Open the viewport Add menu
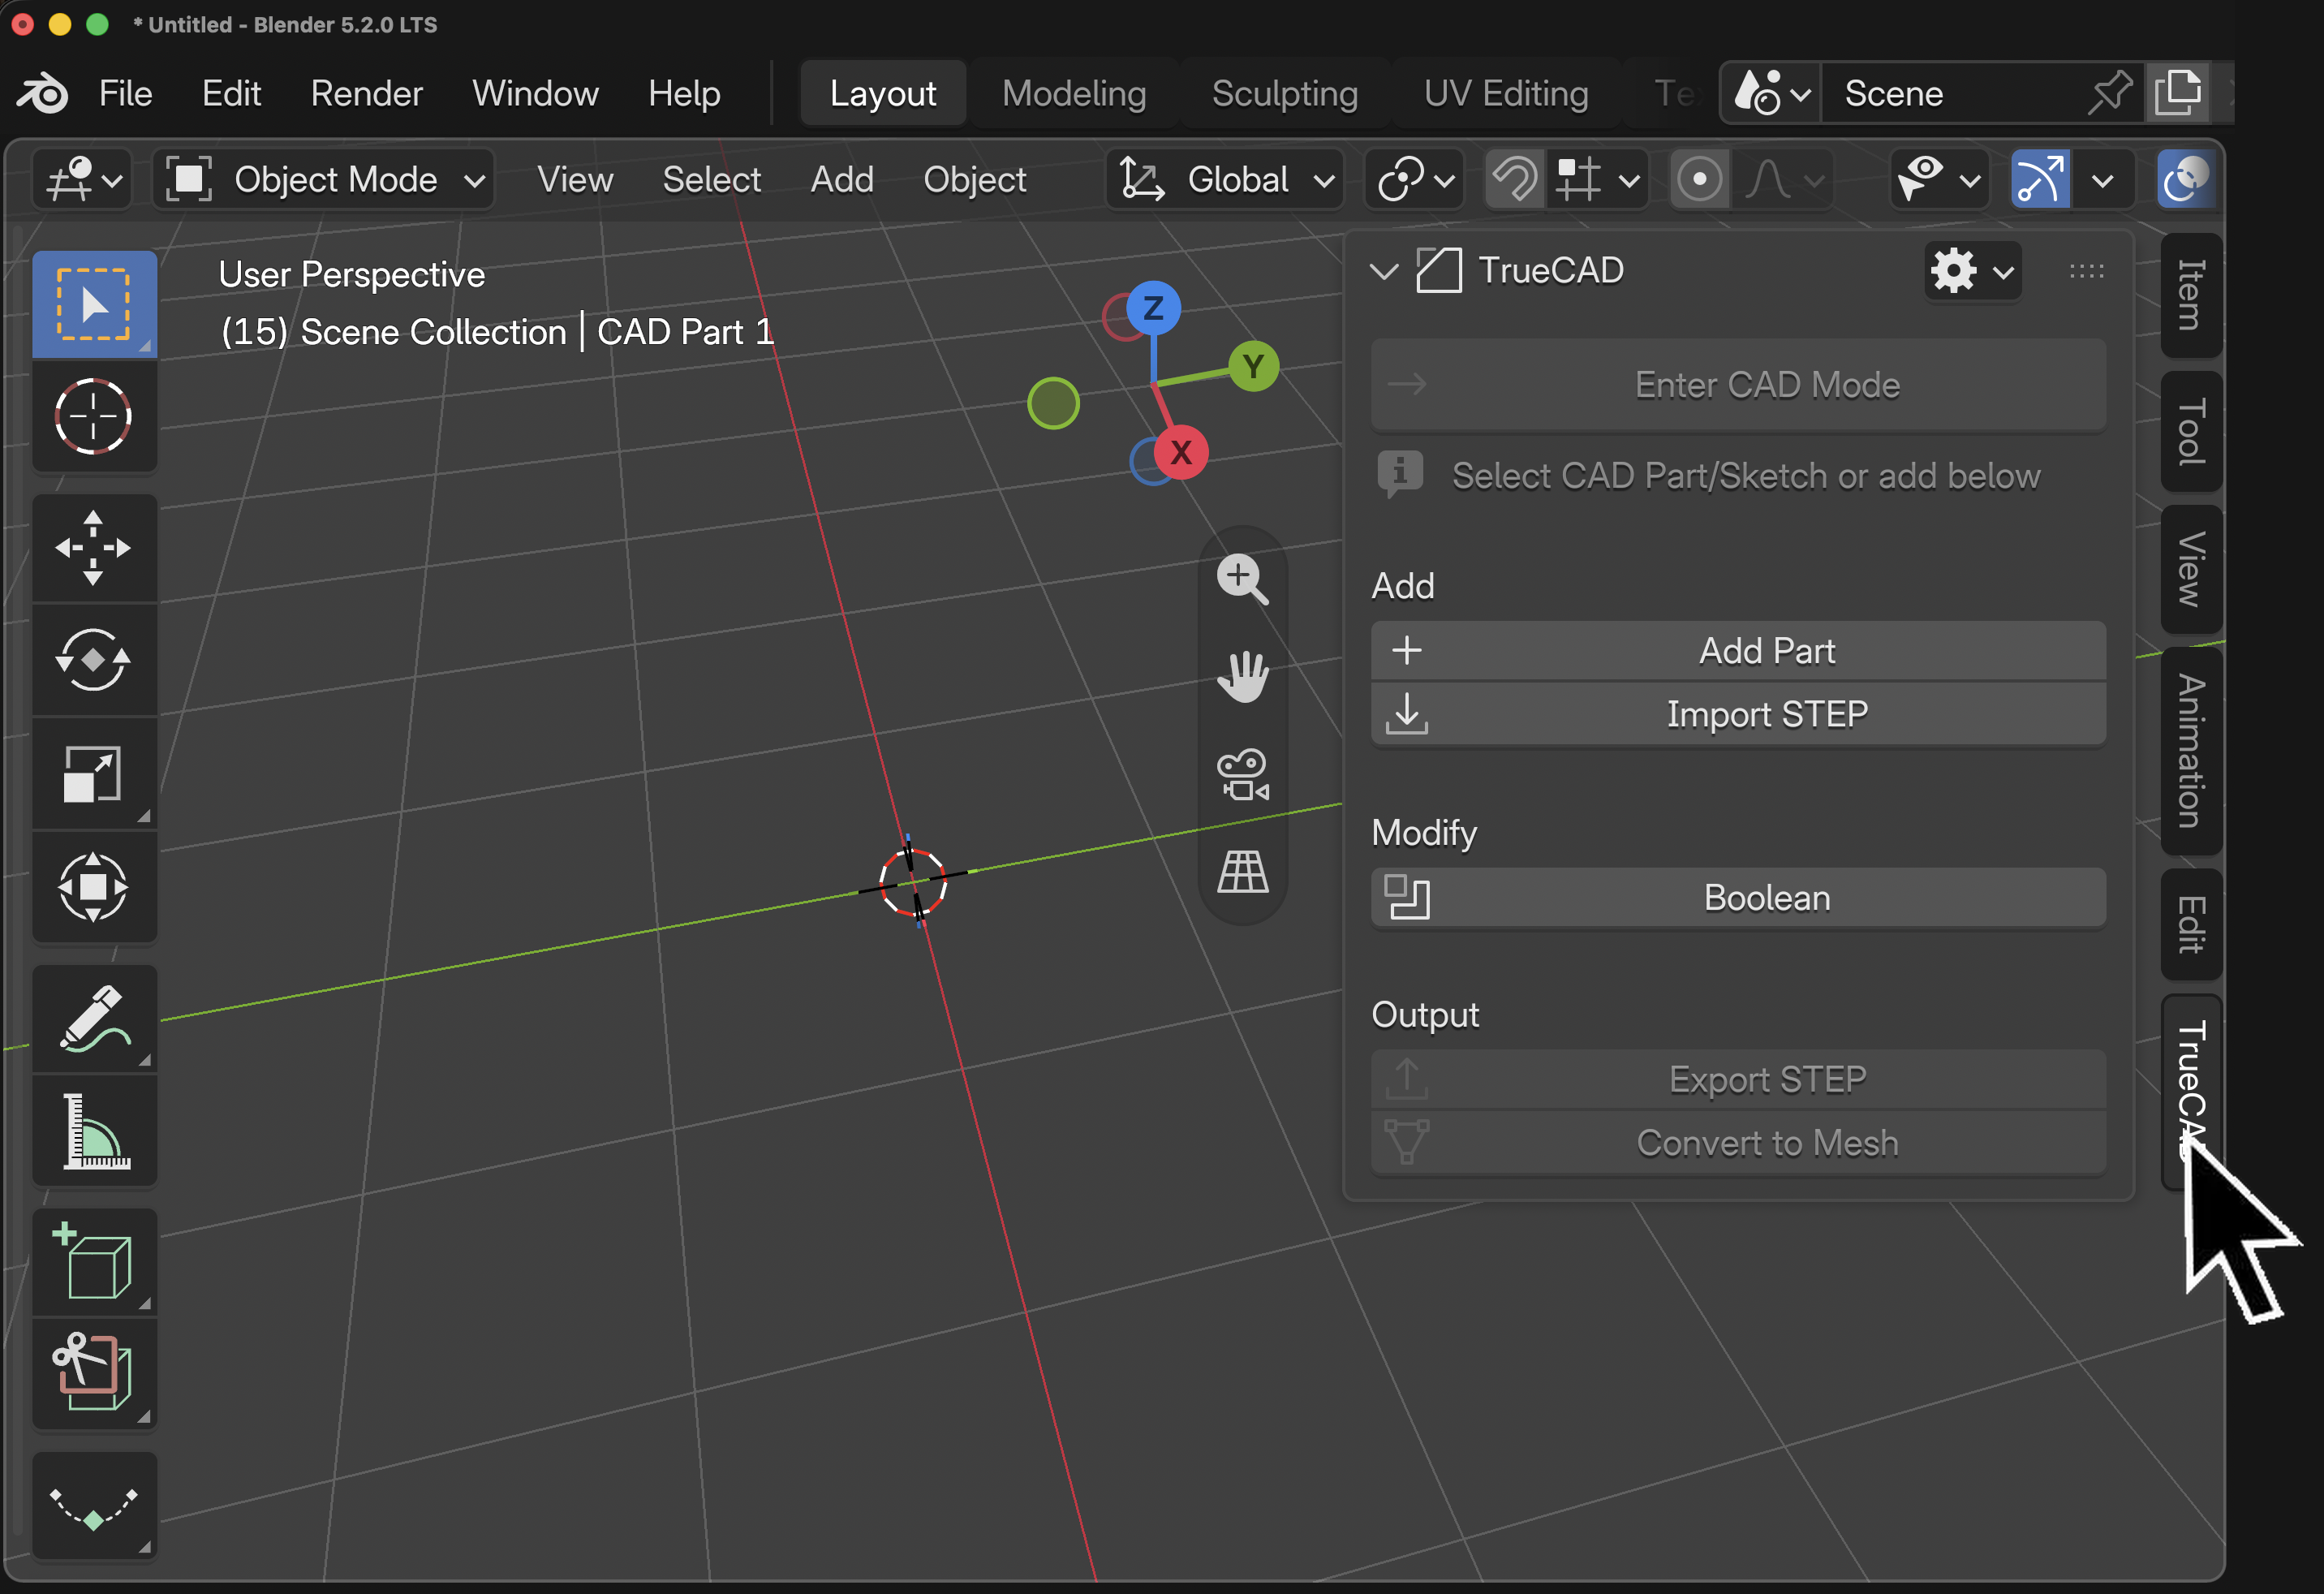 tap(842, 180)
